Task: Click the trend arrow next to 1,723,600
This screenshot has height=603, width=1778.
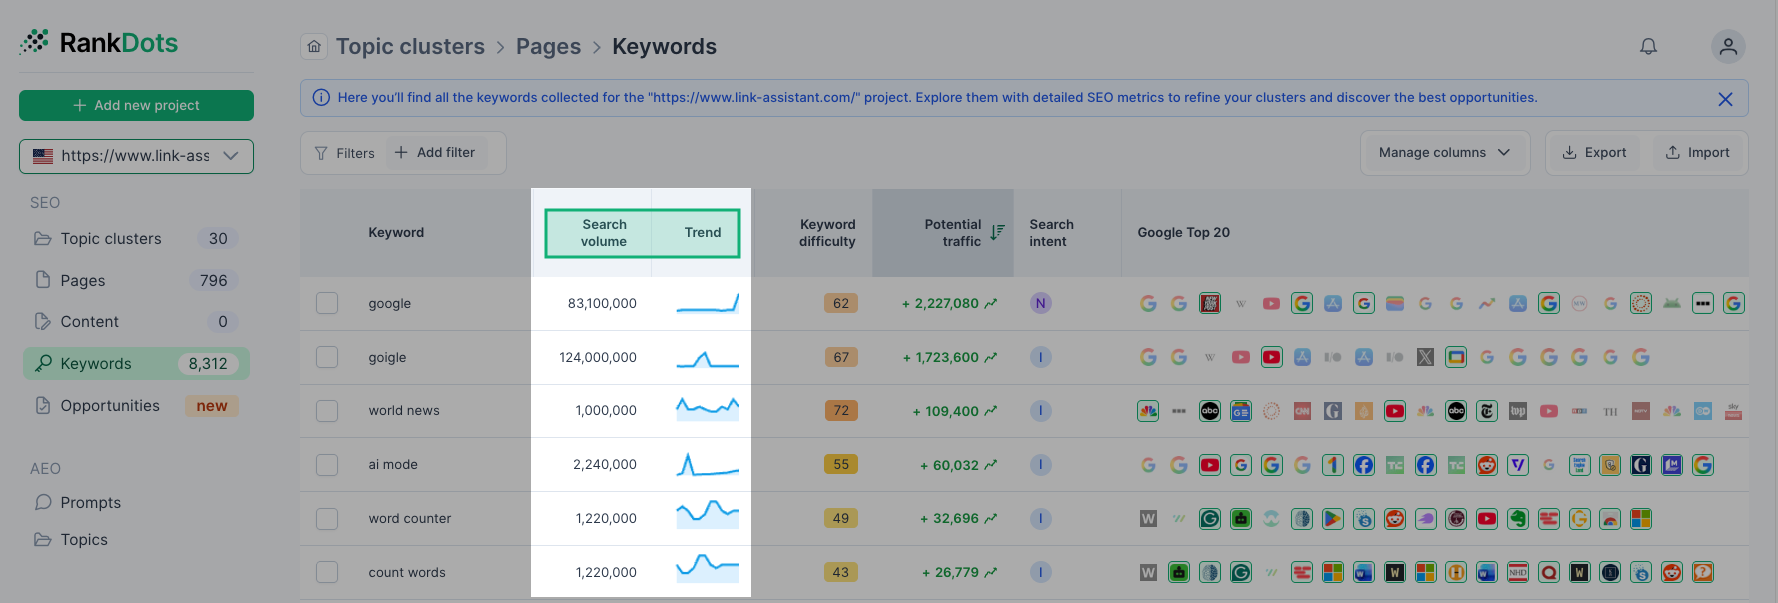Action: 991,357
